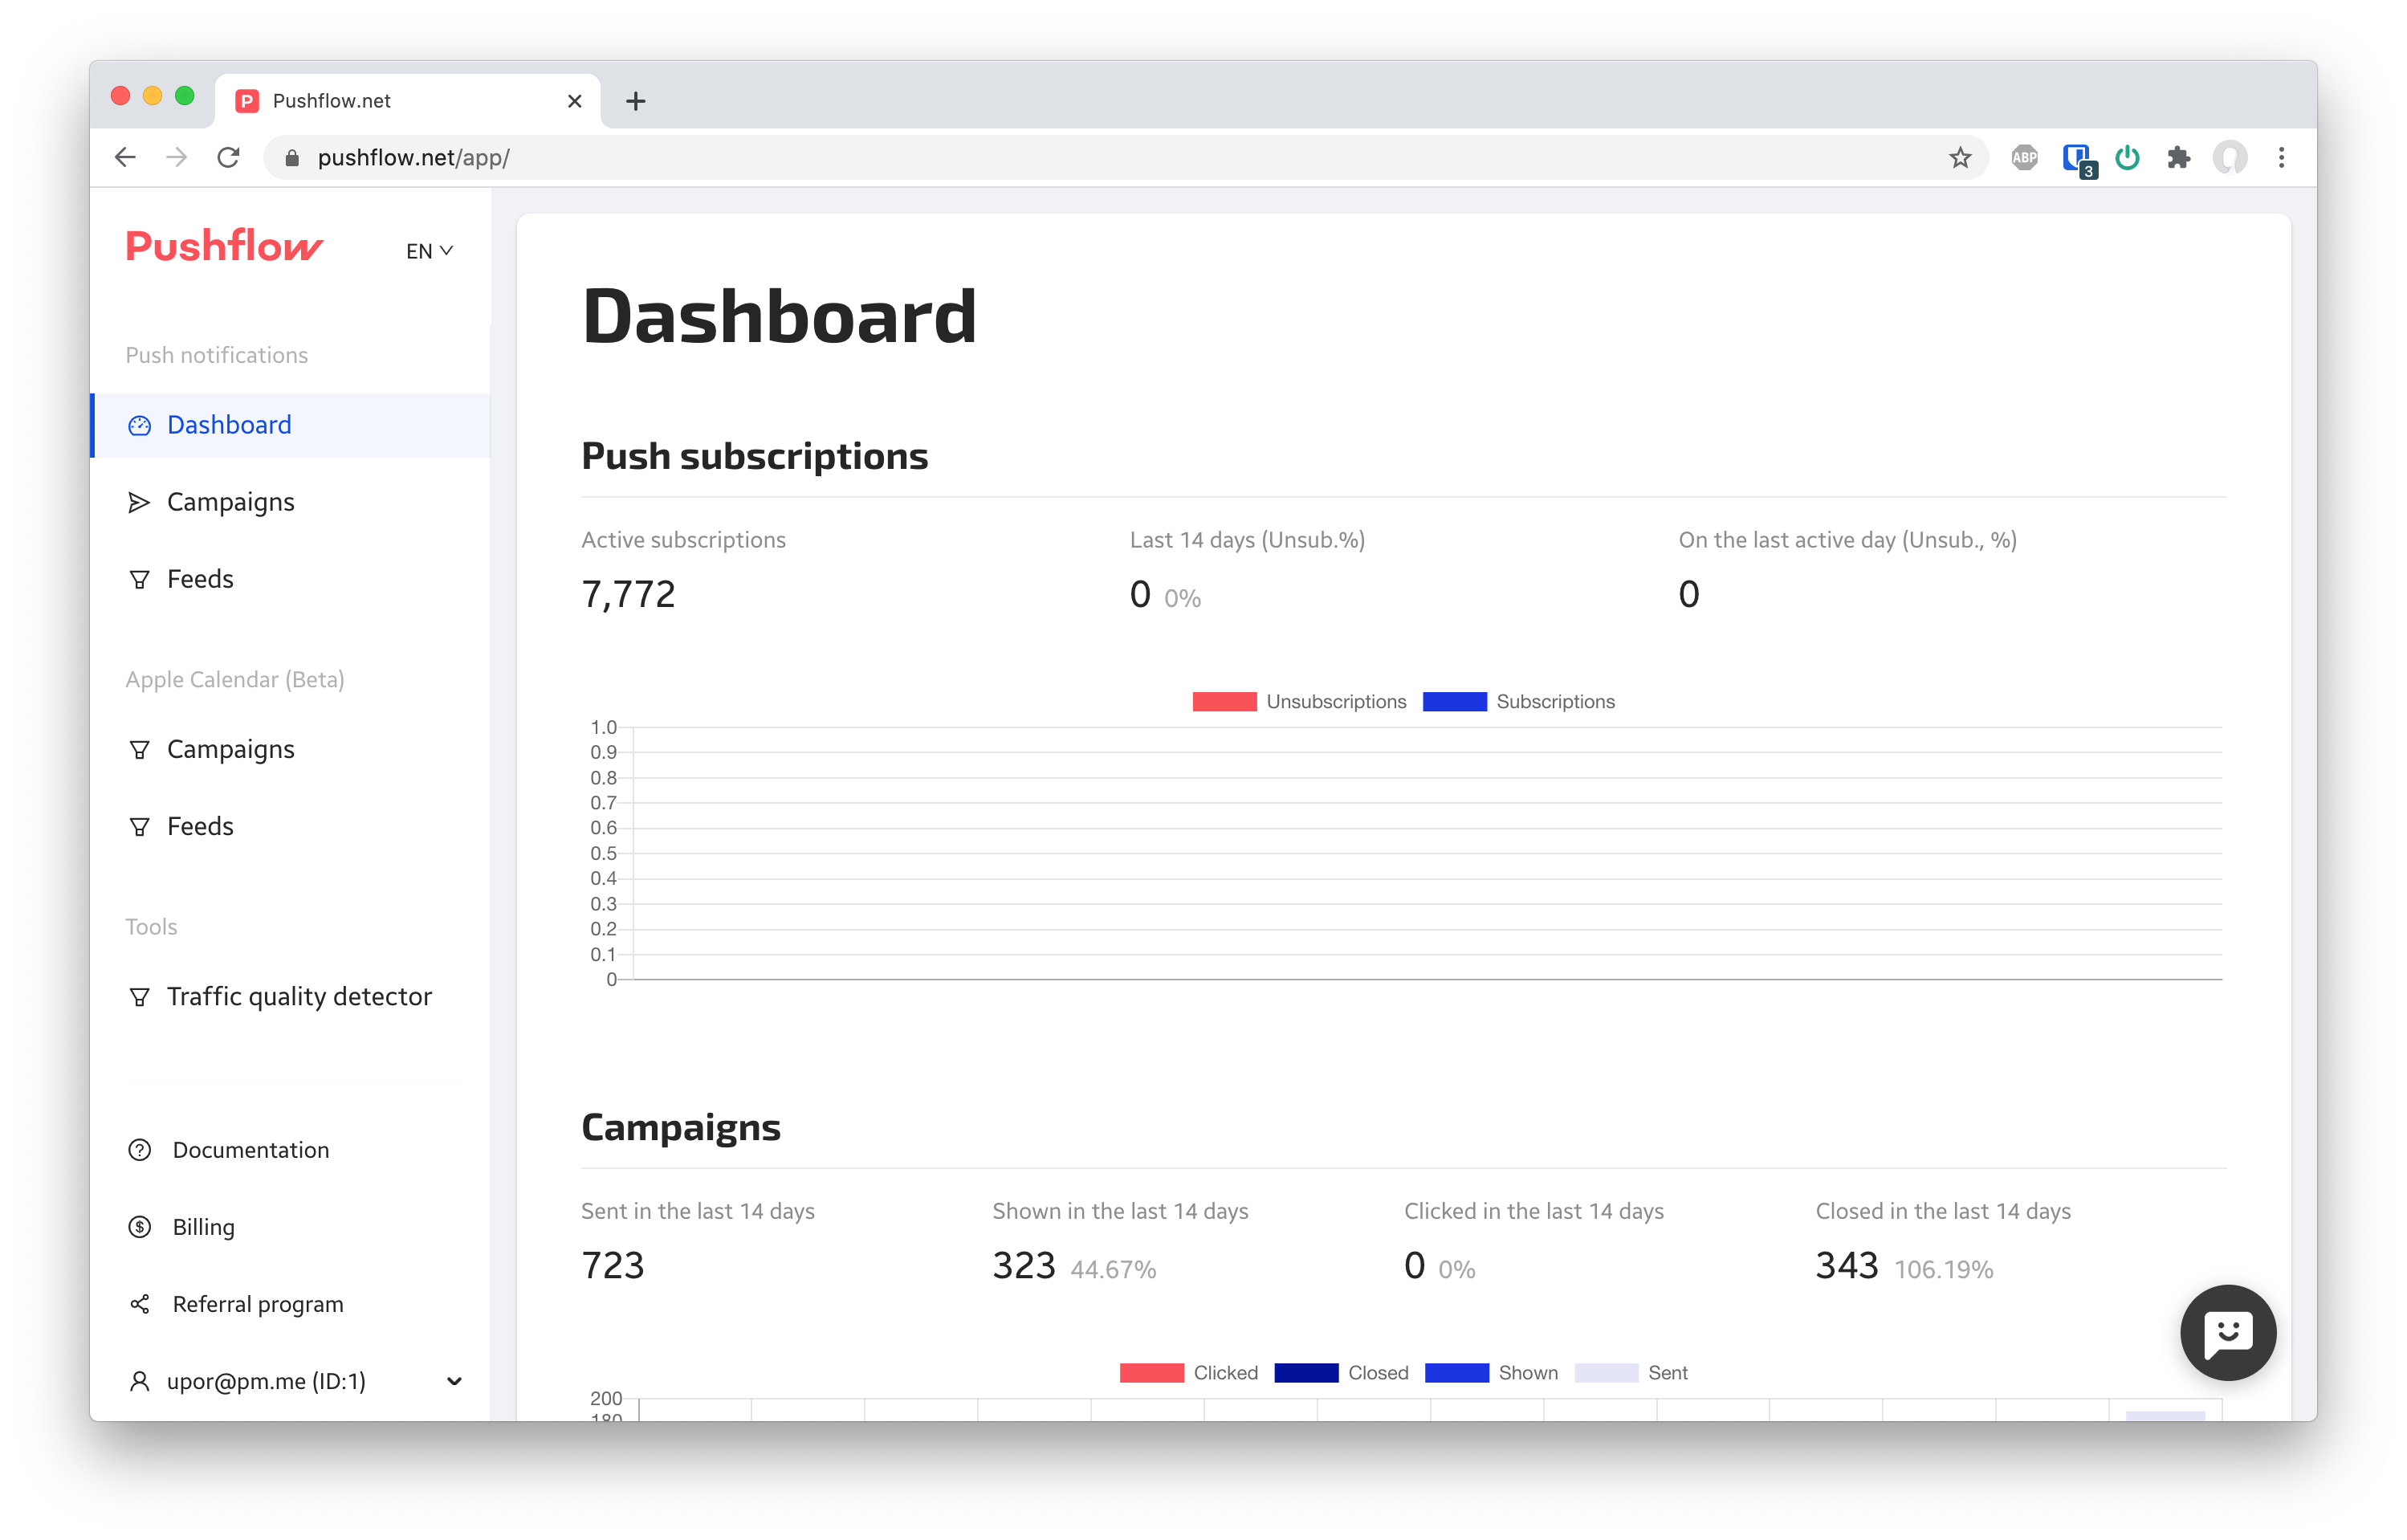Click the green power extension icon
This screenshot has width=2407, height=1540.
pos(2127,157)
